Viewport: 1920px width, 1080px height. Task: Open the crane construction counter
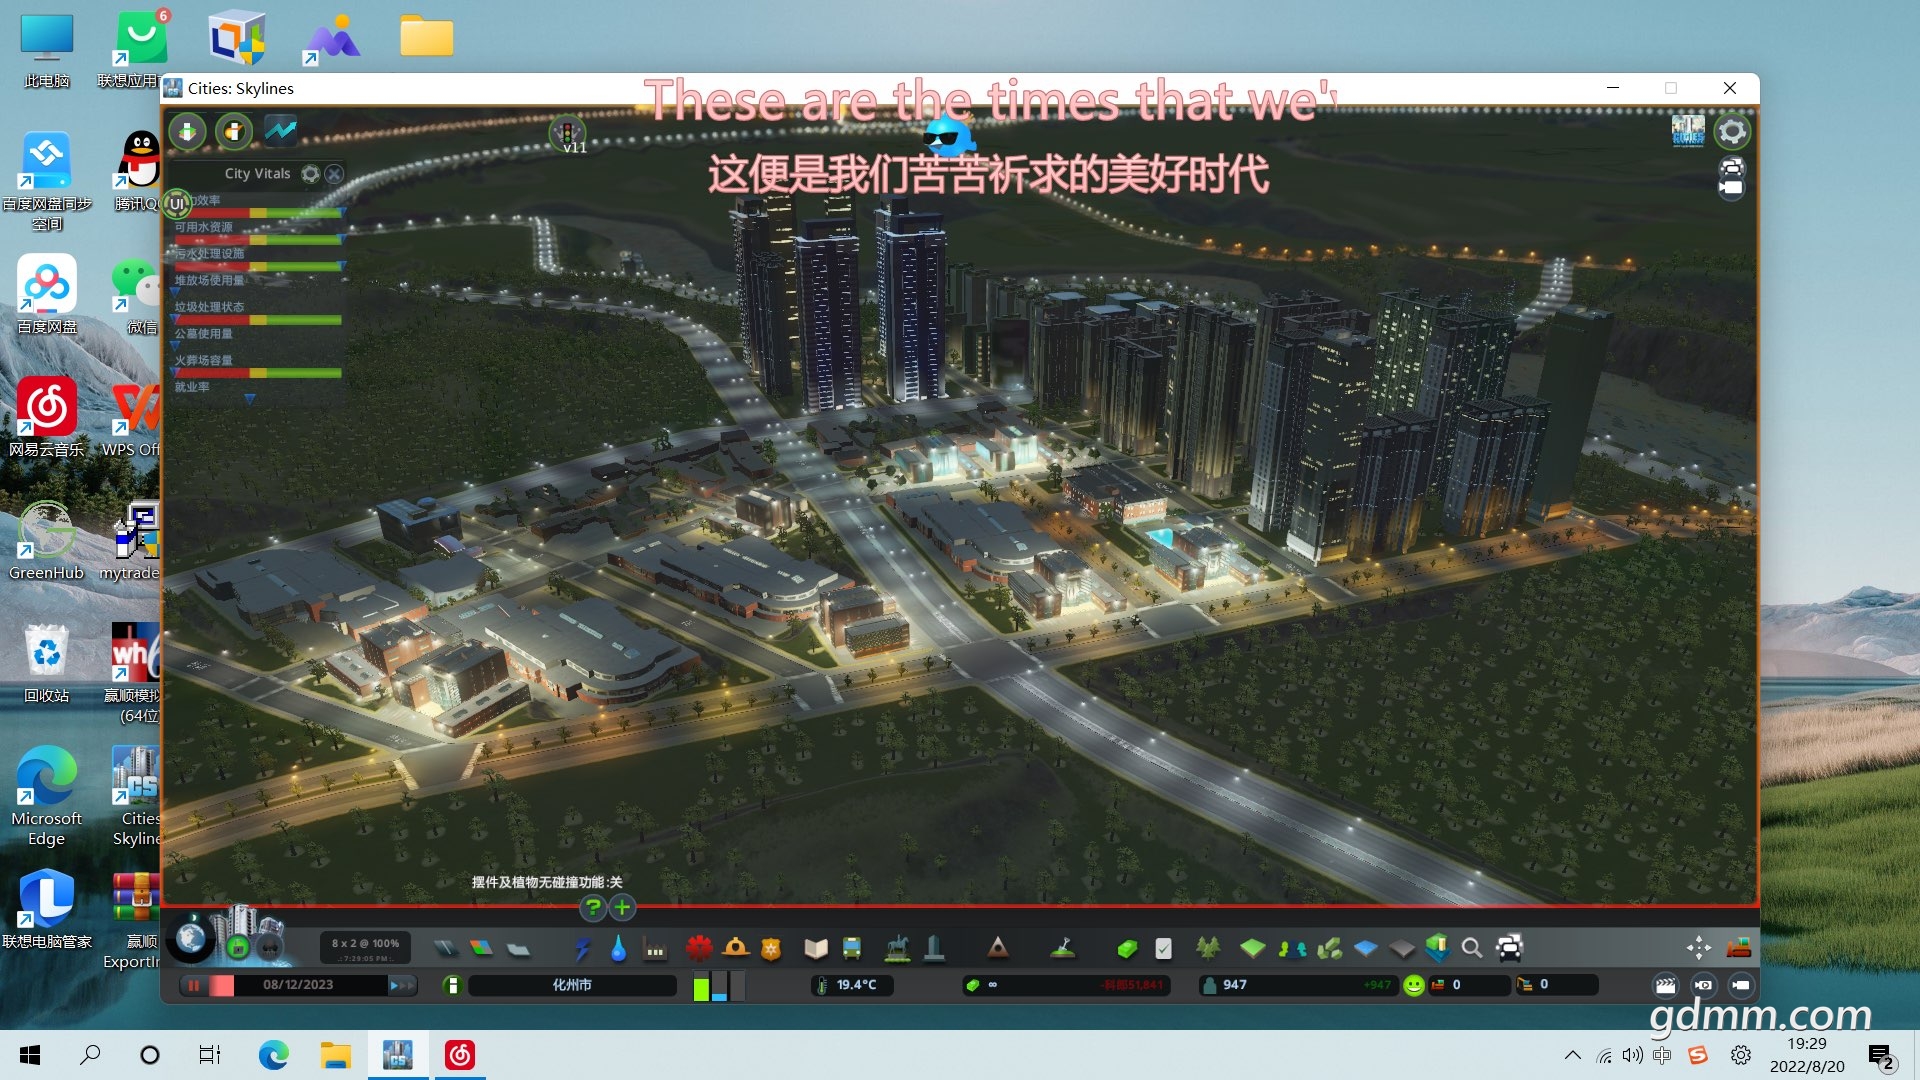click(1556, 985)
